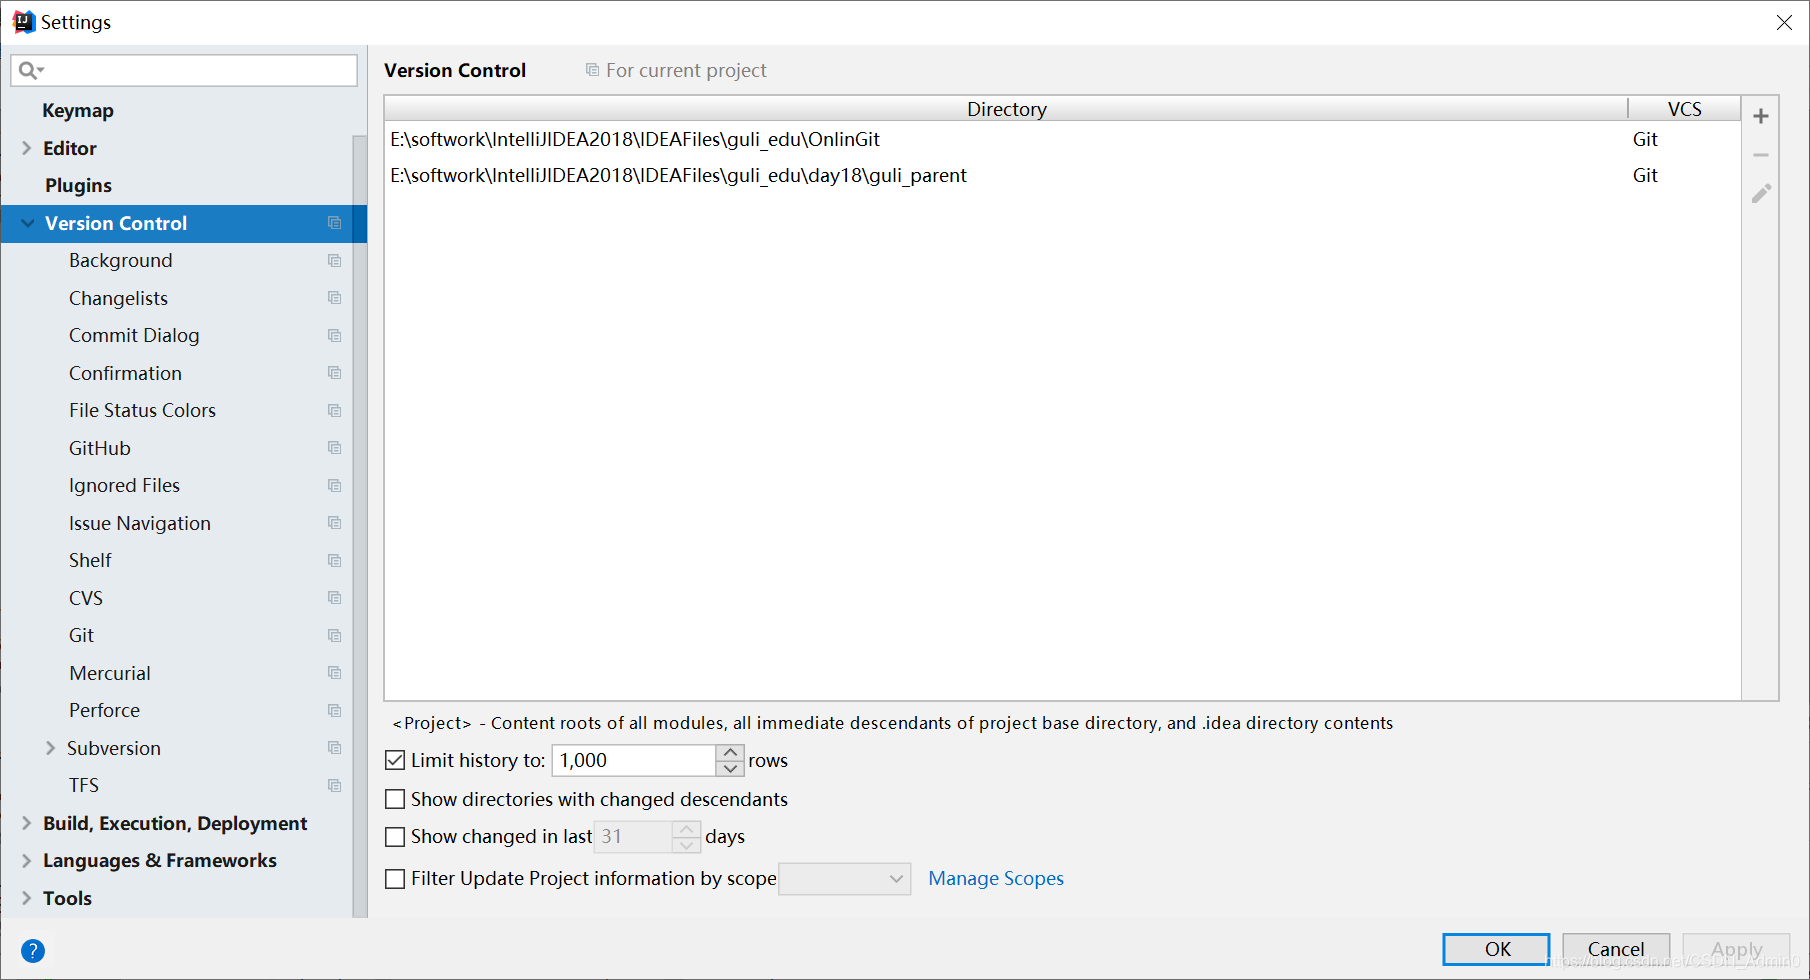The image size is (1810, 980).
Task: Click the project-level icon beside File Status Colors
Action: (x=335, y=411)
